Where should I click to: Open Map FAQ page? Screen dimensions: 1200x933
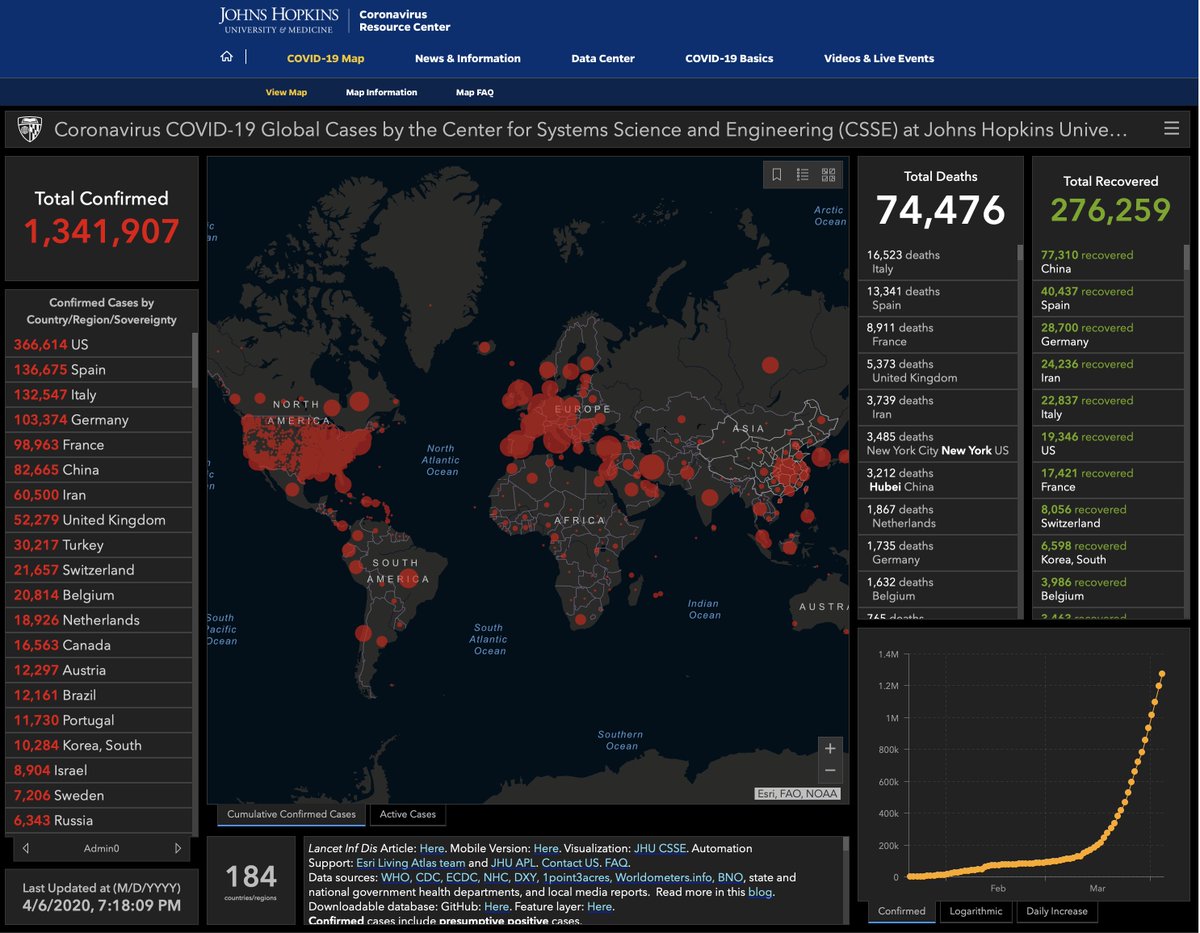coord(474,92)
